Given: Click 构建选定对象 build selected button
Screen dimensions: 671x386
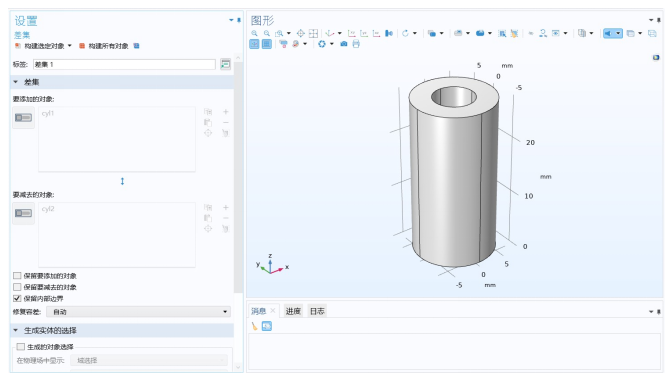Looking at the screenshot, I should tap(40, 46).
